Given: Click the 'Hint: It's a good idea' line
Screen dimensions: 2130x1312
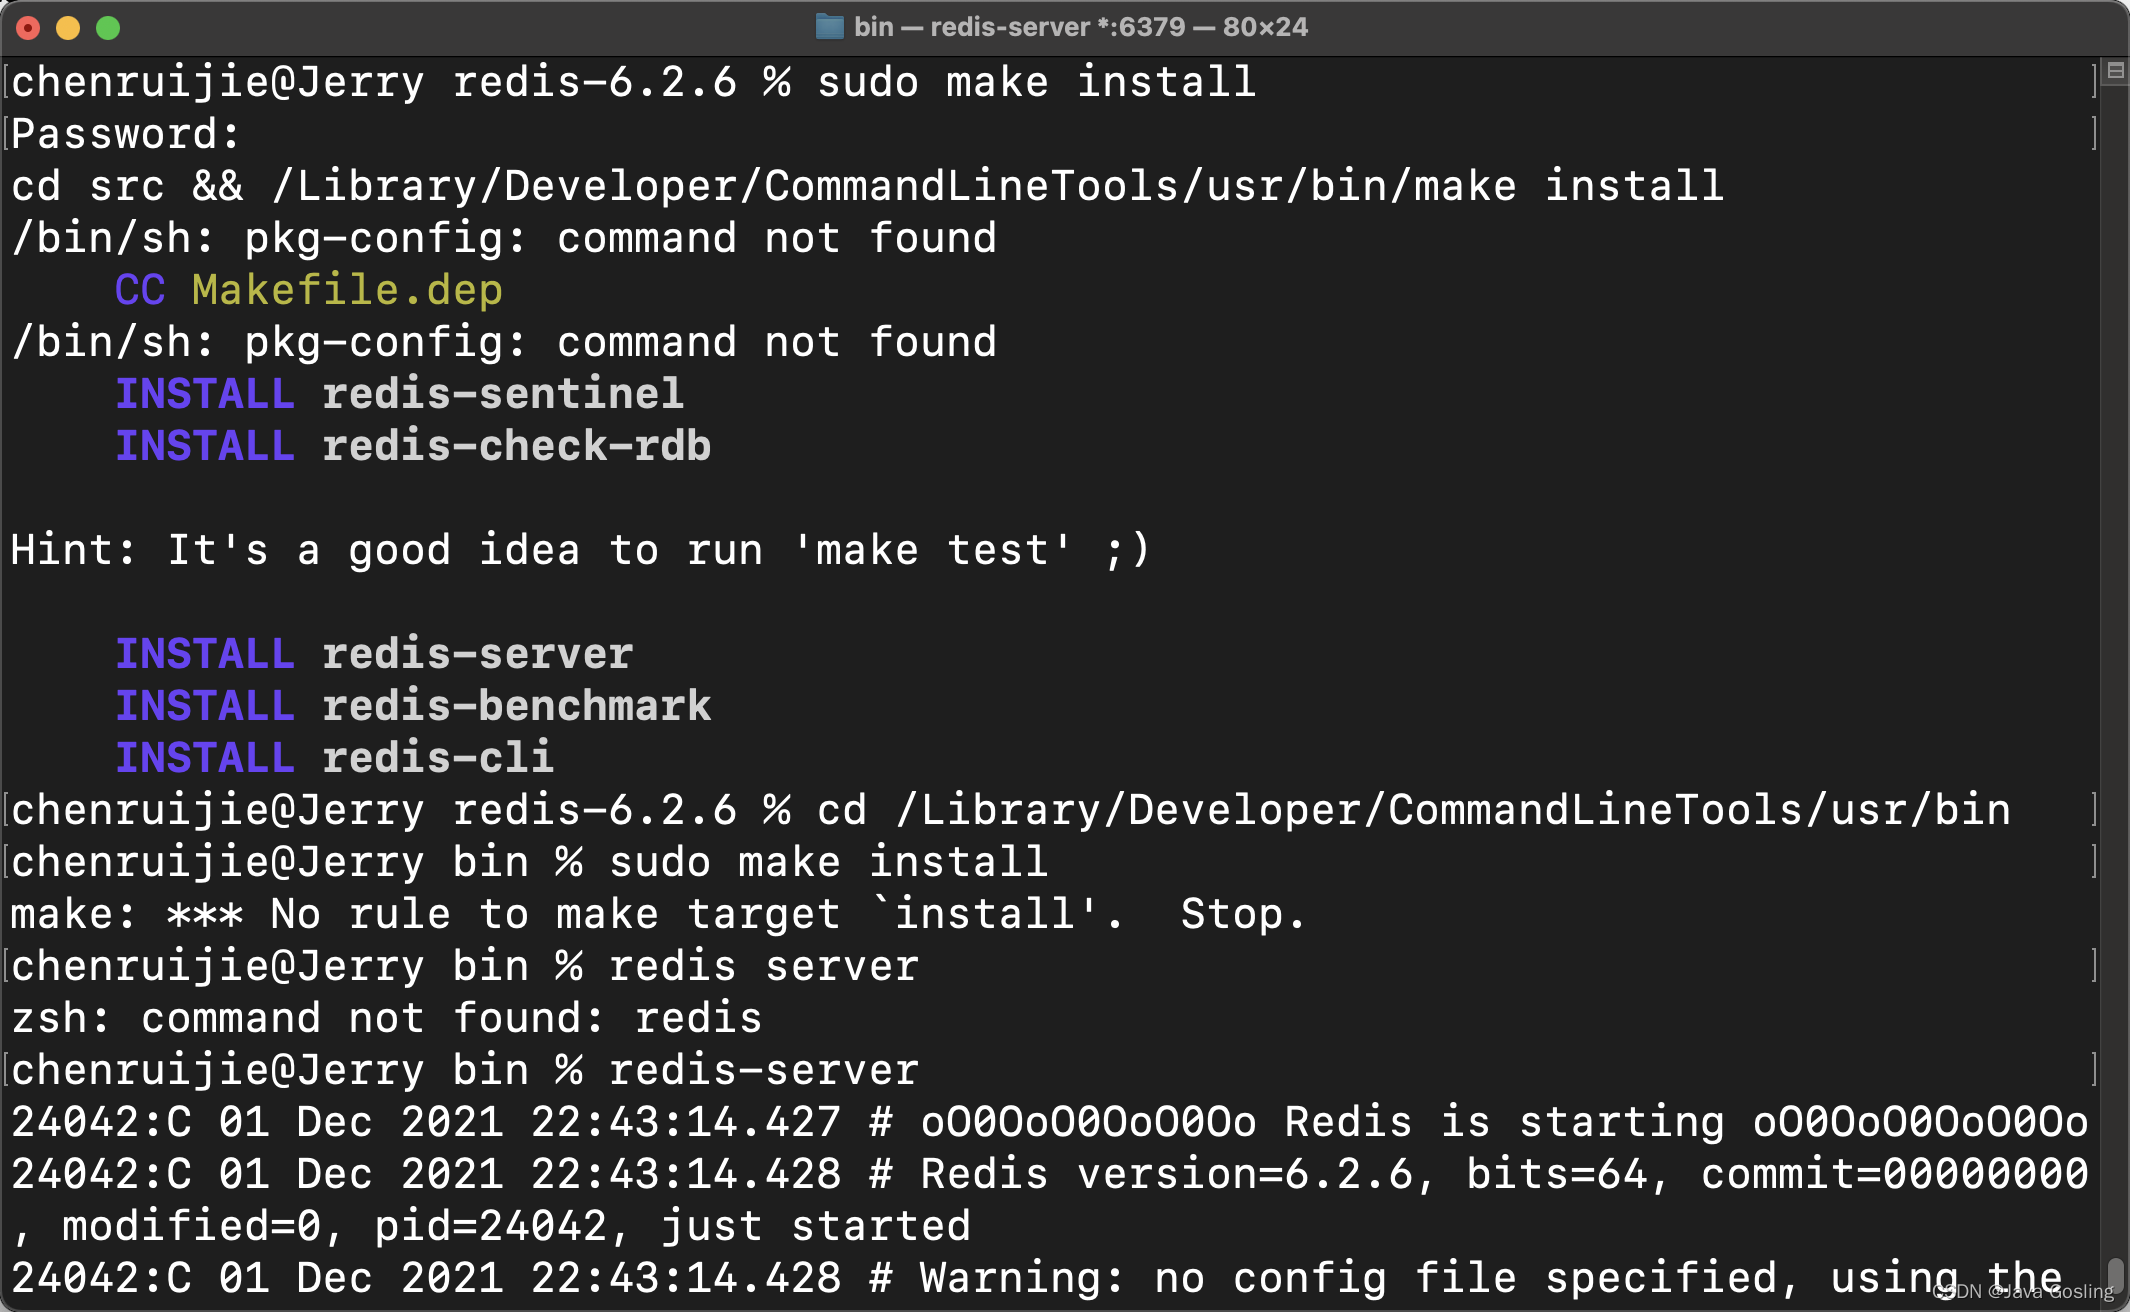Looking at the screenshot, I should point(580,550).
